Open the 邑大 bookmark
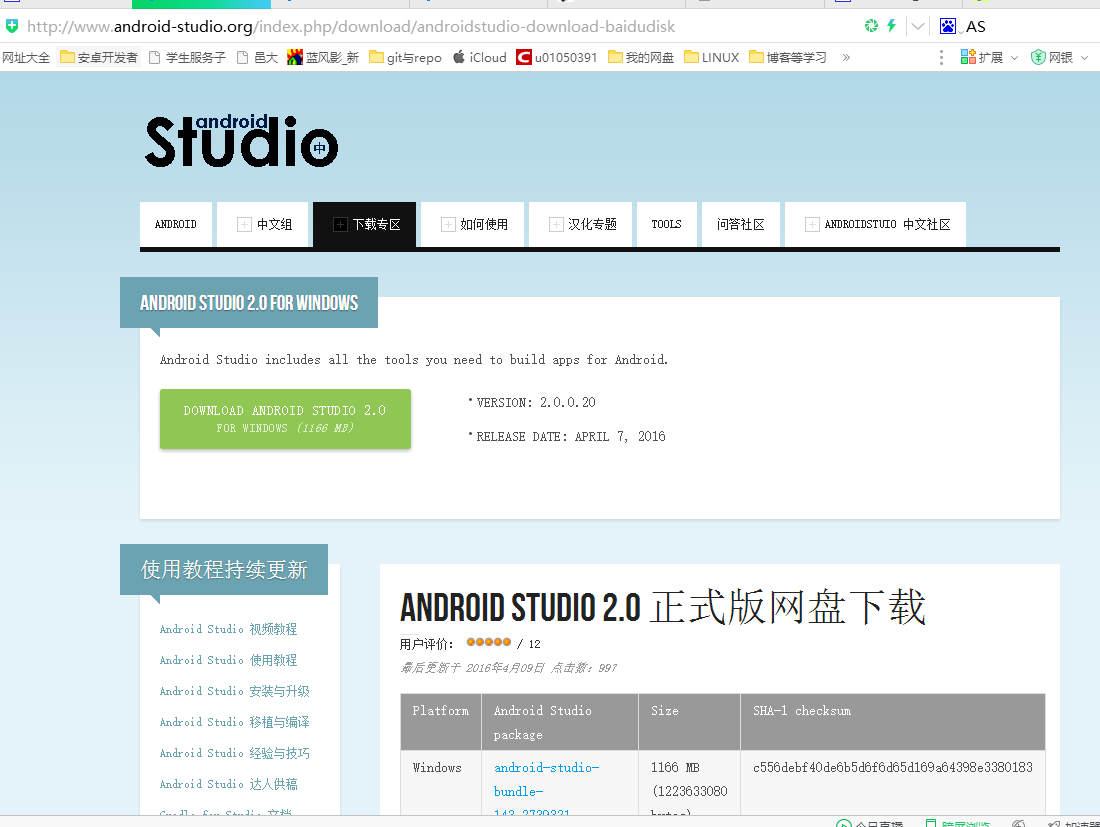Image resolution: width=1100 pixels, height=827 pixels. coord(257,58)
